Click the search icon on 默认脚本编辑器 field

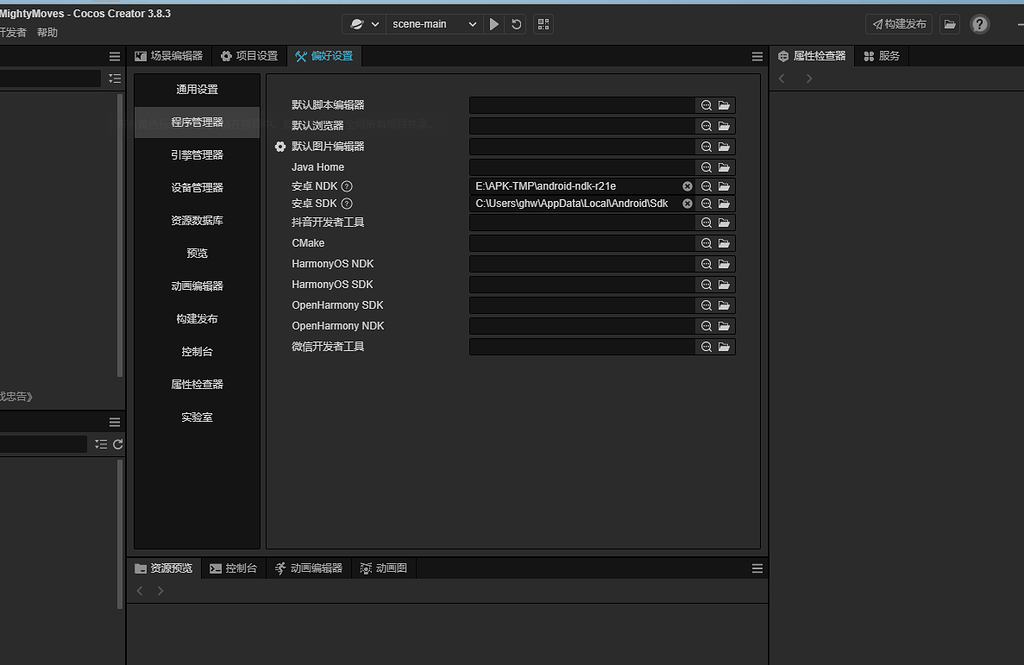(705, 105)
